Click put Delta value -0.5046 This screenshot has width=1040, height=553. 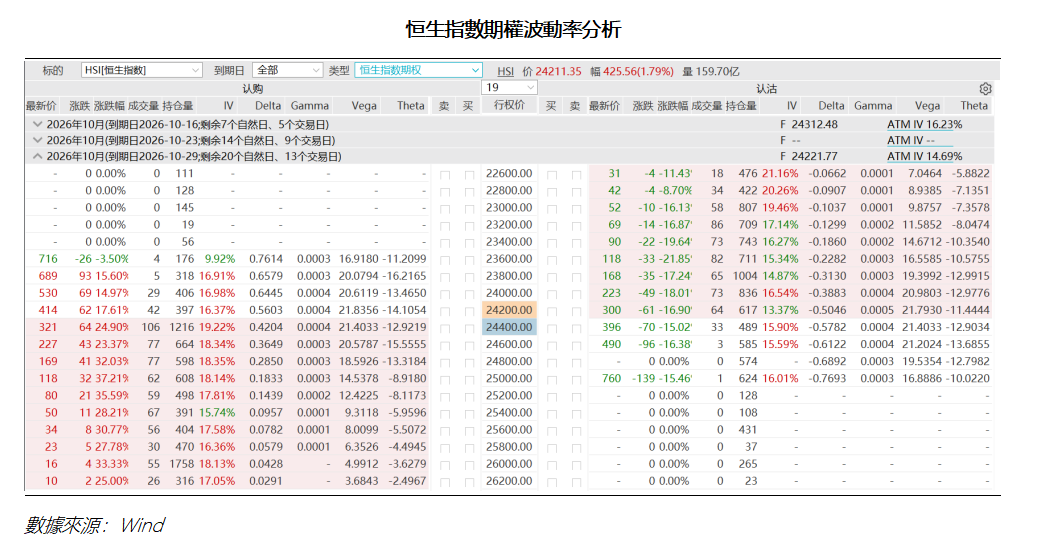[827, 310]
